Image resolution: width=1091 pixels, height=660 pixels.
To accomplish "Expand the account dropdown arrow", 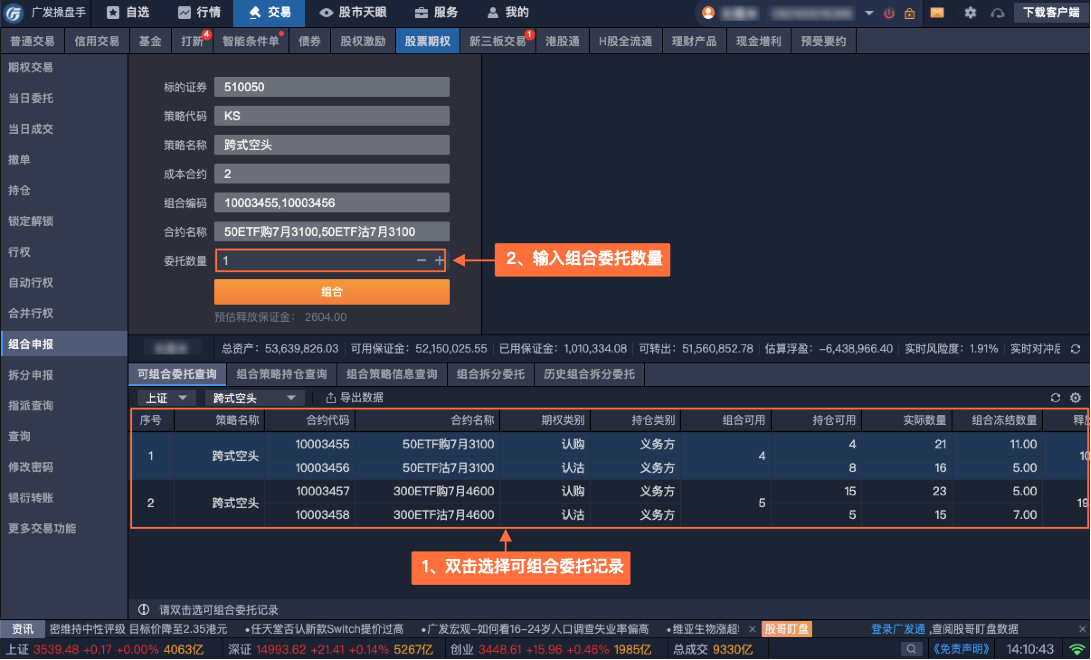I will point(869,13).
